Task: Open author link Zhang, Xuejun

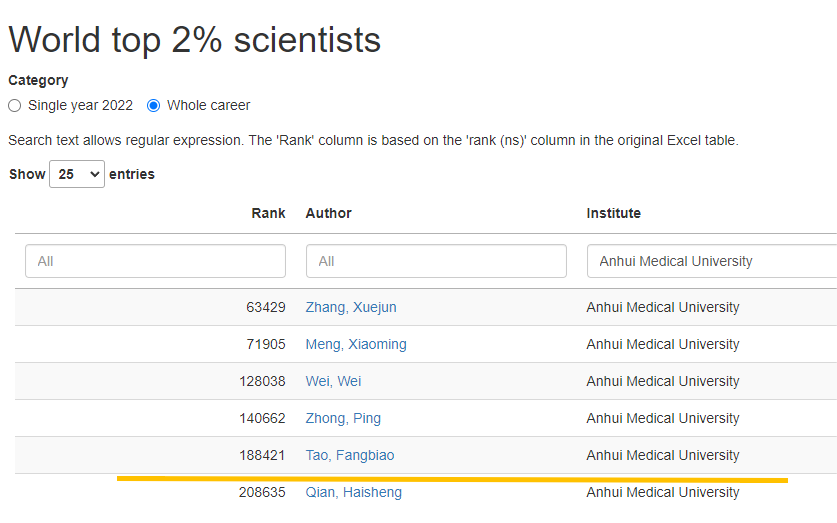Action: [351, 307]
